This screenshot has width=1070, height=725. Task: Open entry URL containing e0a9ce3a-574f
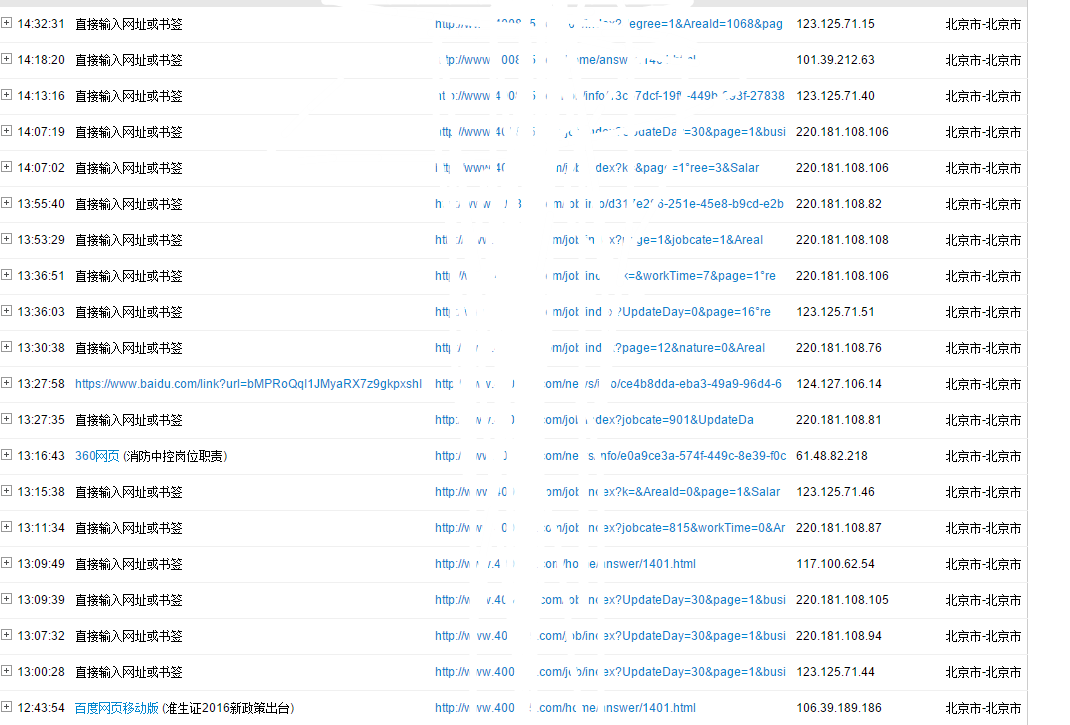tap(611, 456)
